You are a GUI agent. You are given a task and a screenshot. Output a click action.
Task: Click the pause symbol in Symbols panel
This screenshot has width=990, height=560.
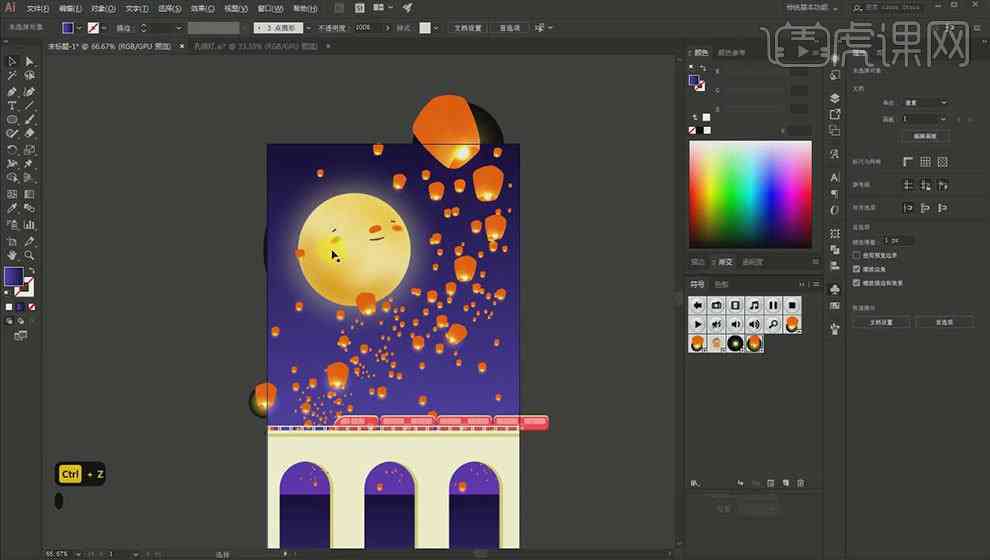point(773,306)
